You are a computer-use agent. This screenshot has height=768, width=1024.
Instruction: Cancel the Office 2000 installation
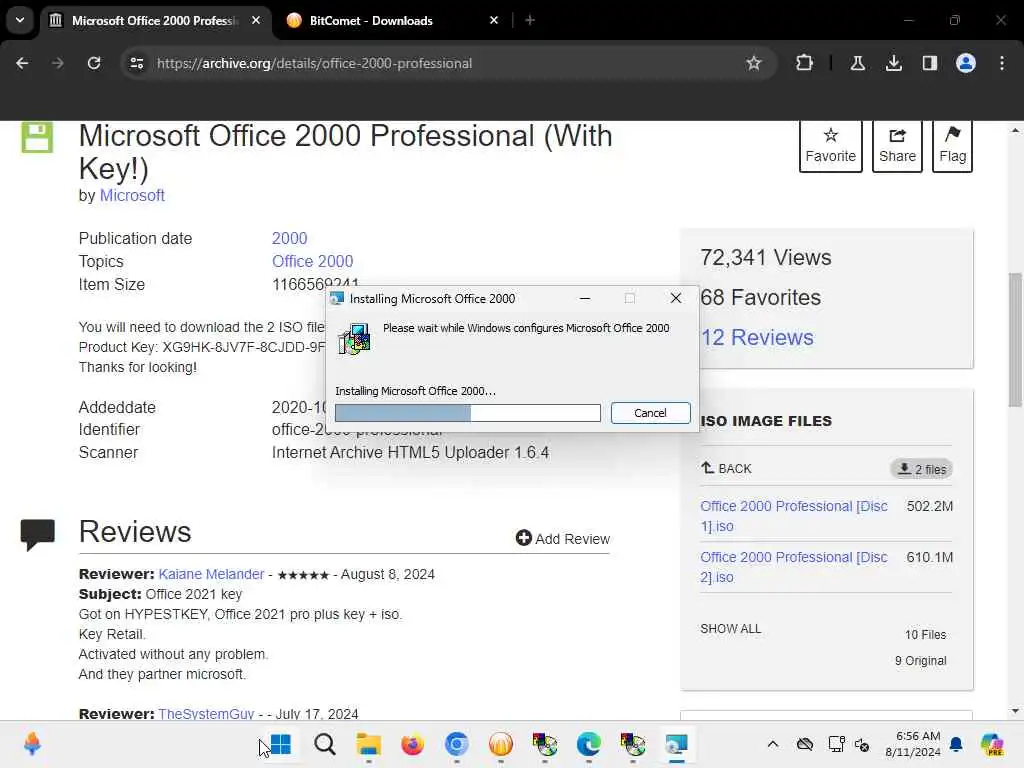click(x=650, y=413)
